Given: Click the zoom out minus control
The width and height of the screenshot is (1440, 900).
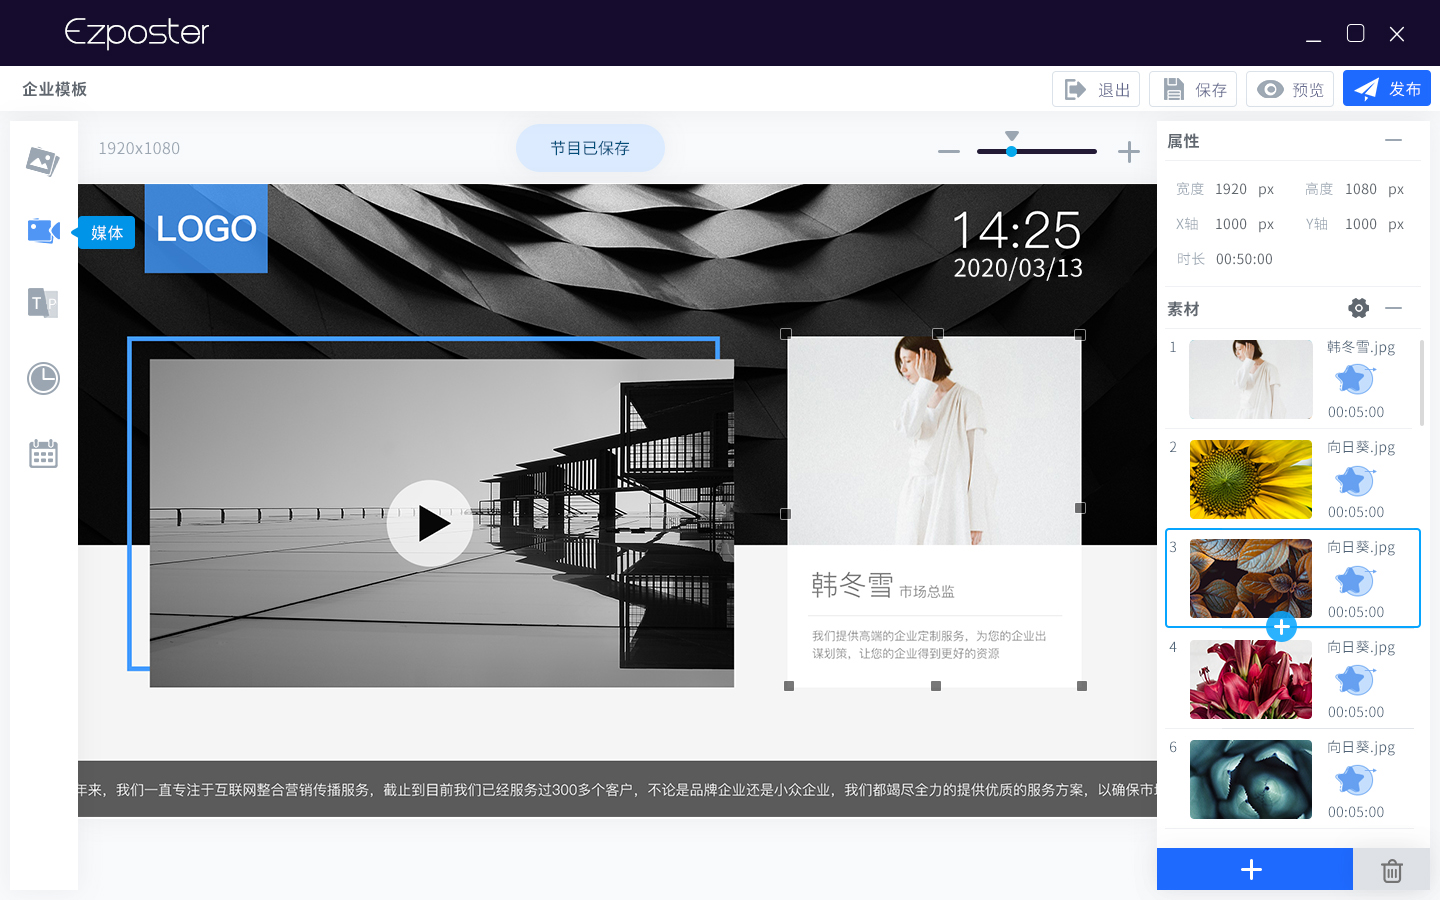Looking at the screenshot, I should [x=948, y=152].
